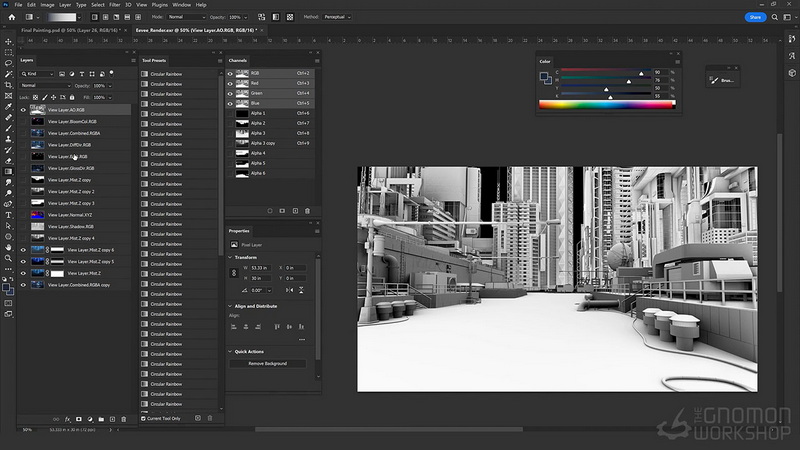Switch to Final Painting.psd document tab

coord(71,30)
